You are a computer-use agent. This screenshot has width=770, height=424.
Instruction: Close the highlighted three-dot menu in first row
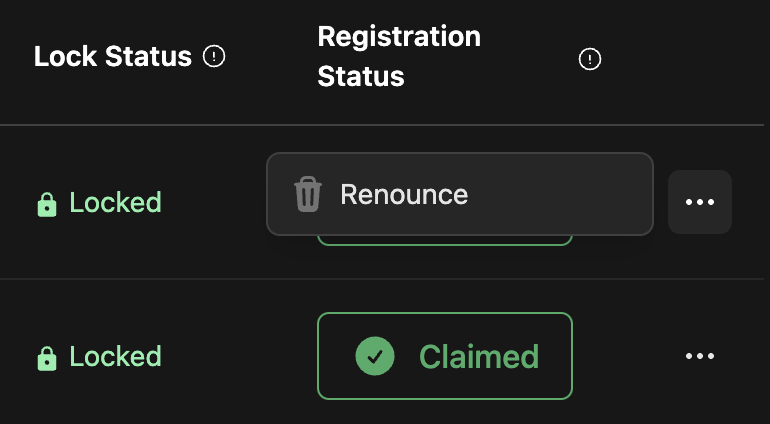[x=699, y=202]
